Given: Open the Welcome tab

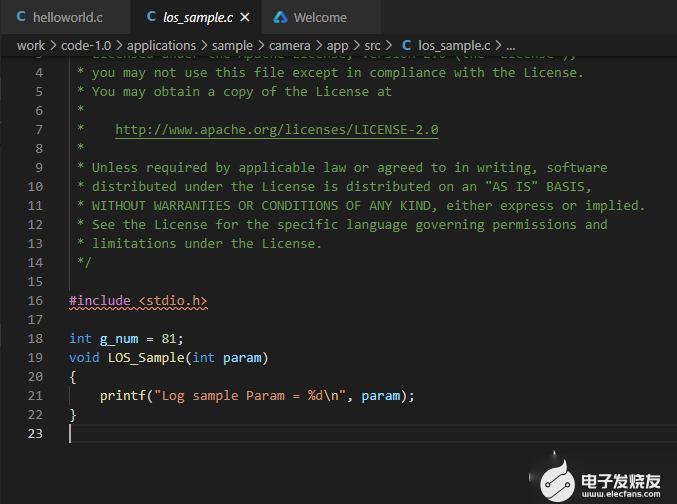Looking at the screenshot, I should [x=320, y=17].
